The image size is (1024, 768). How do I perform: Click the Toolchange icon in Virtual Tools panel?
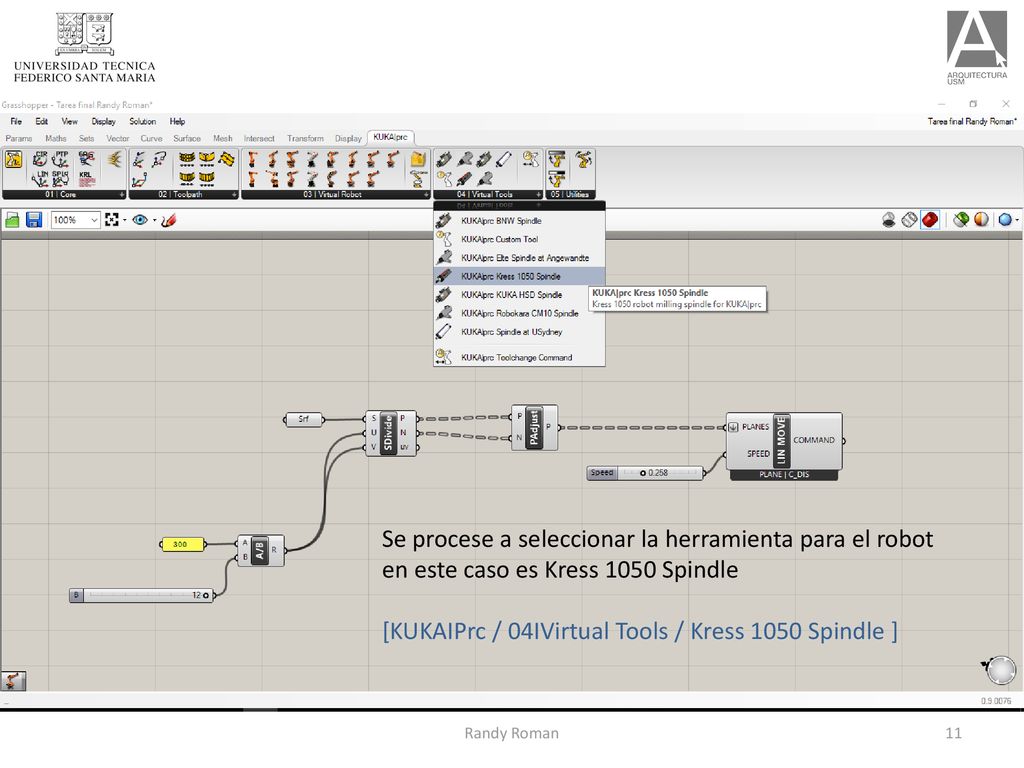click(530, 159)
